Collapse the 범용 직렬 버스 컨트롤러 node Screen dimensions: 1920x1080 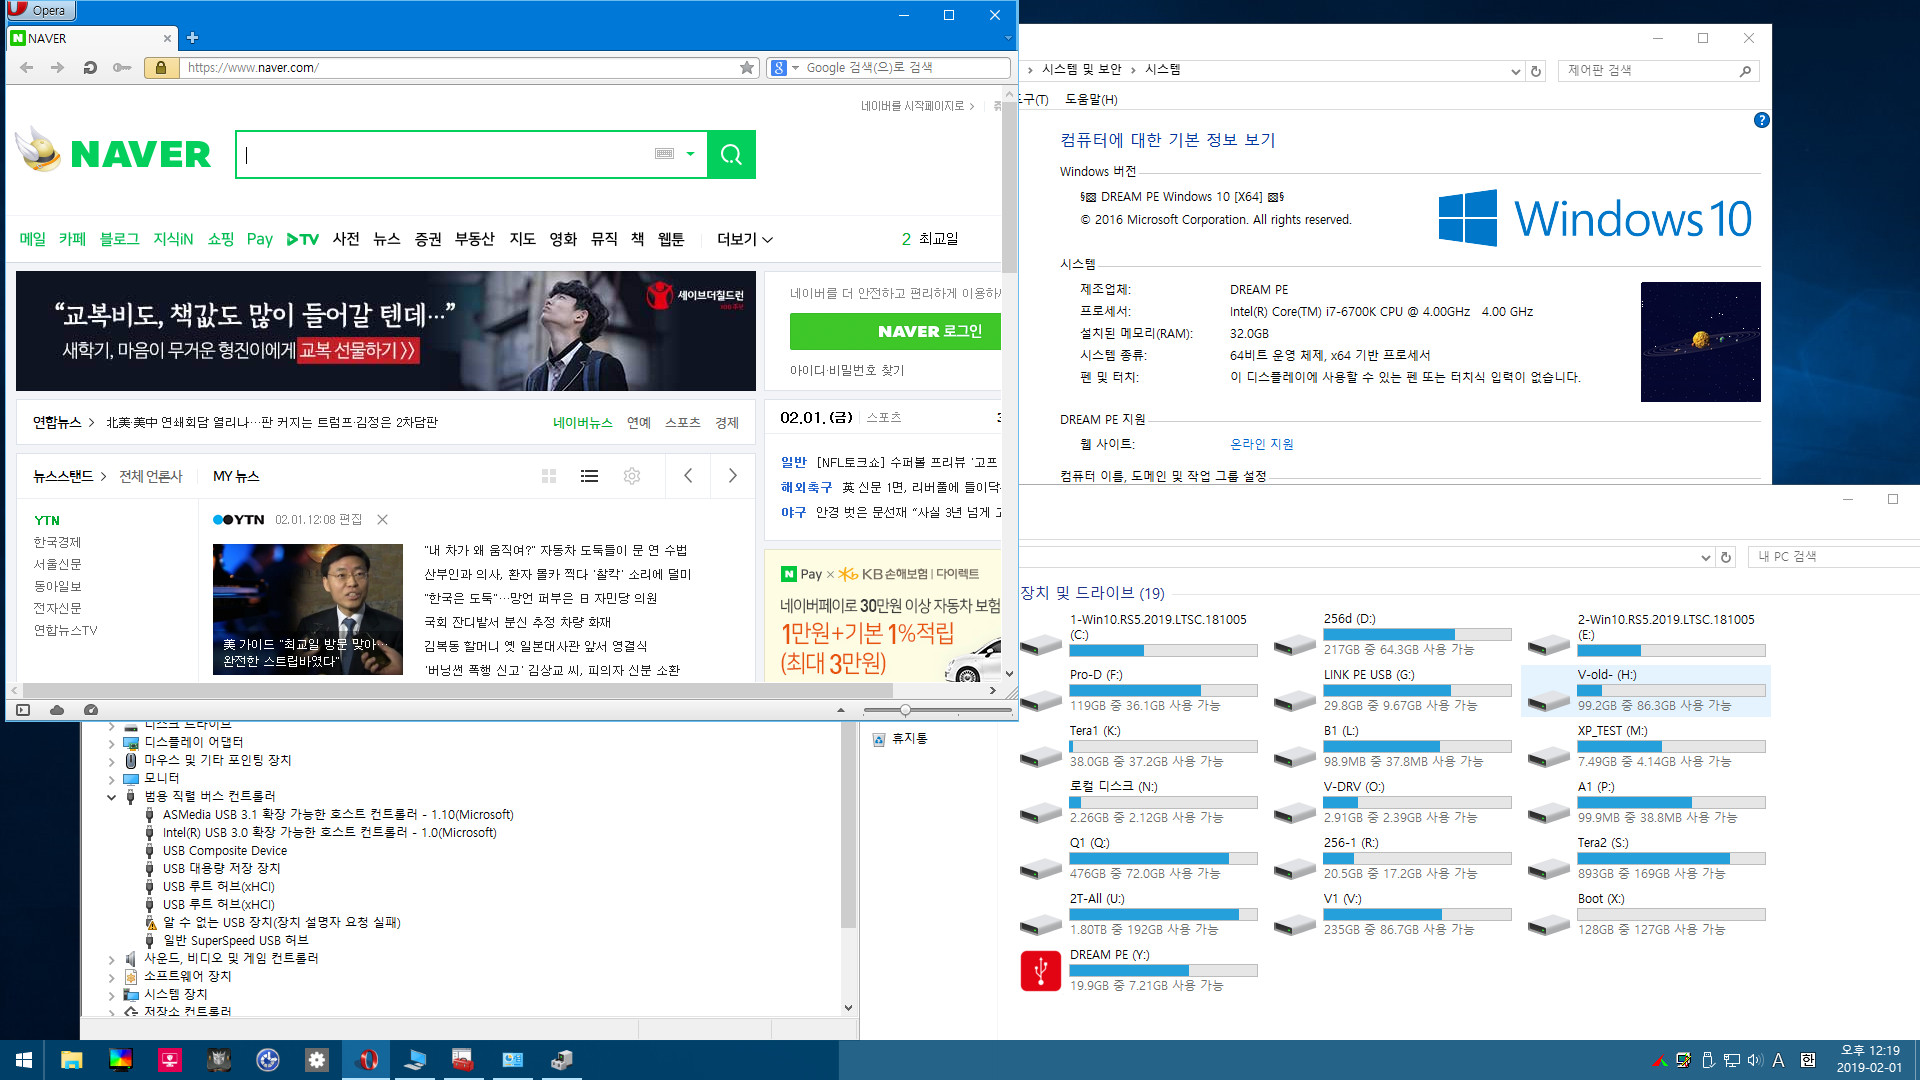click(111, 797)
